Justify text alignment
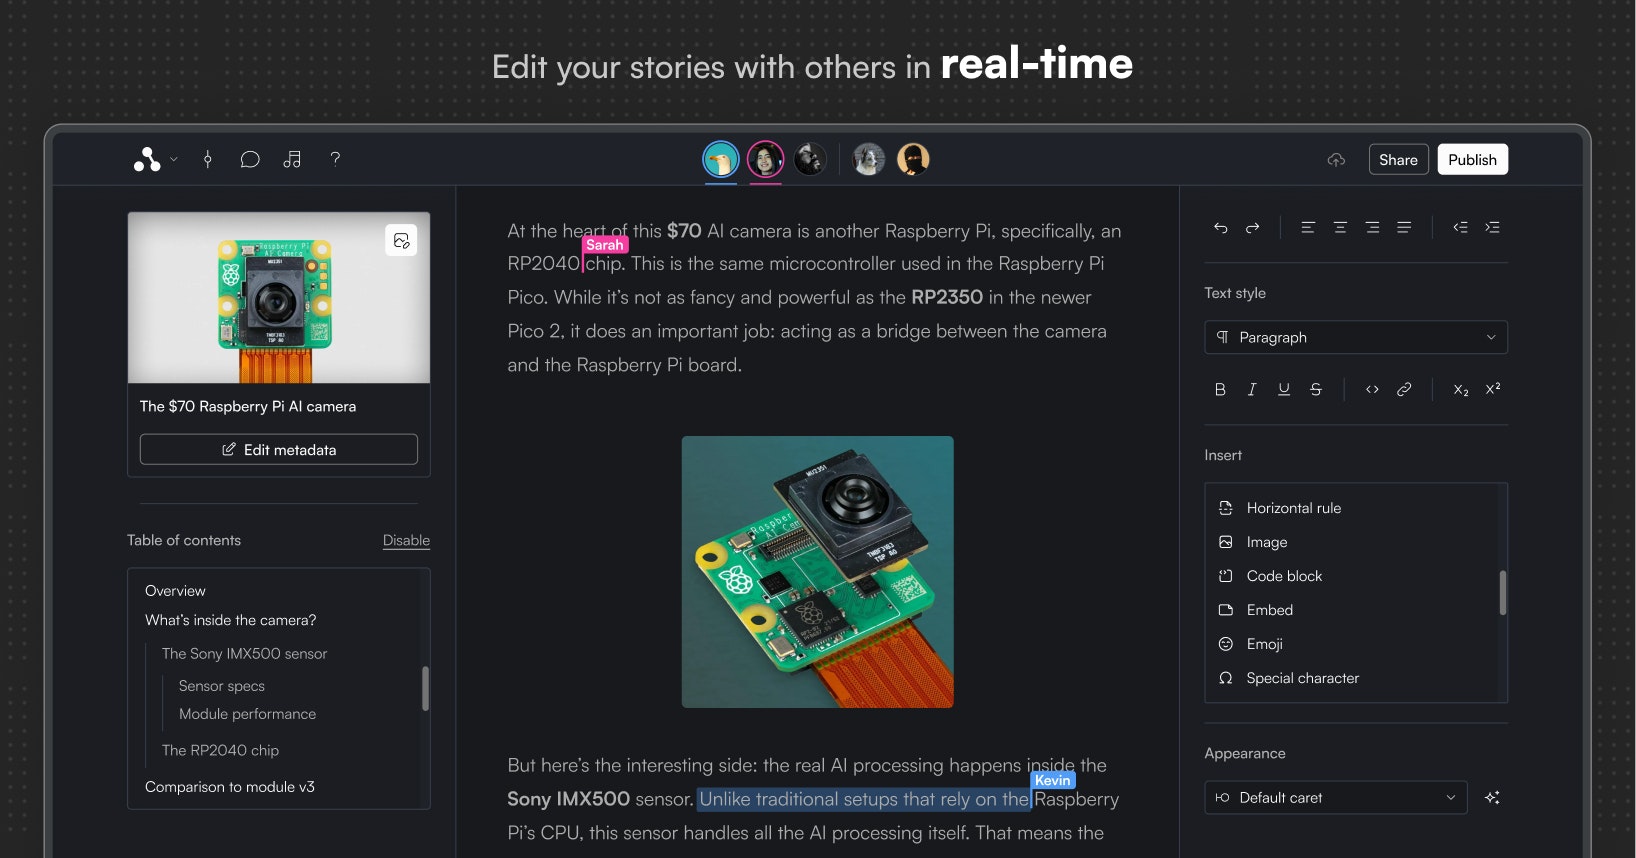 (x=1404, y=228)
